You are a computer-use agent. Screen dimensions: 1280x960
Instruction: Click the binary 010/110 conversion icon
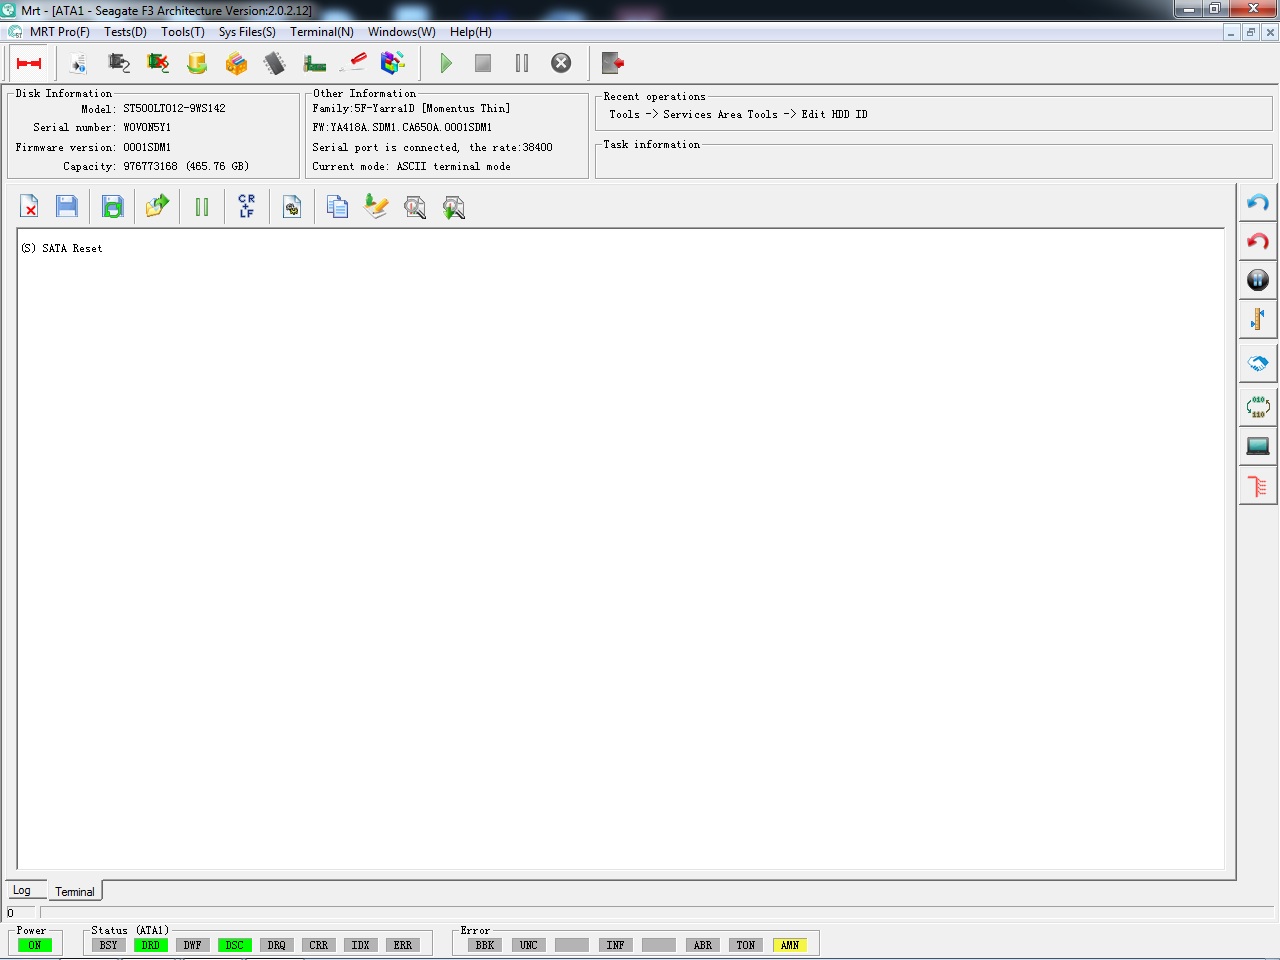[x=1258, y=406]
